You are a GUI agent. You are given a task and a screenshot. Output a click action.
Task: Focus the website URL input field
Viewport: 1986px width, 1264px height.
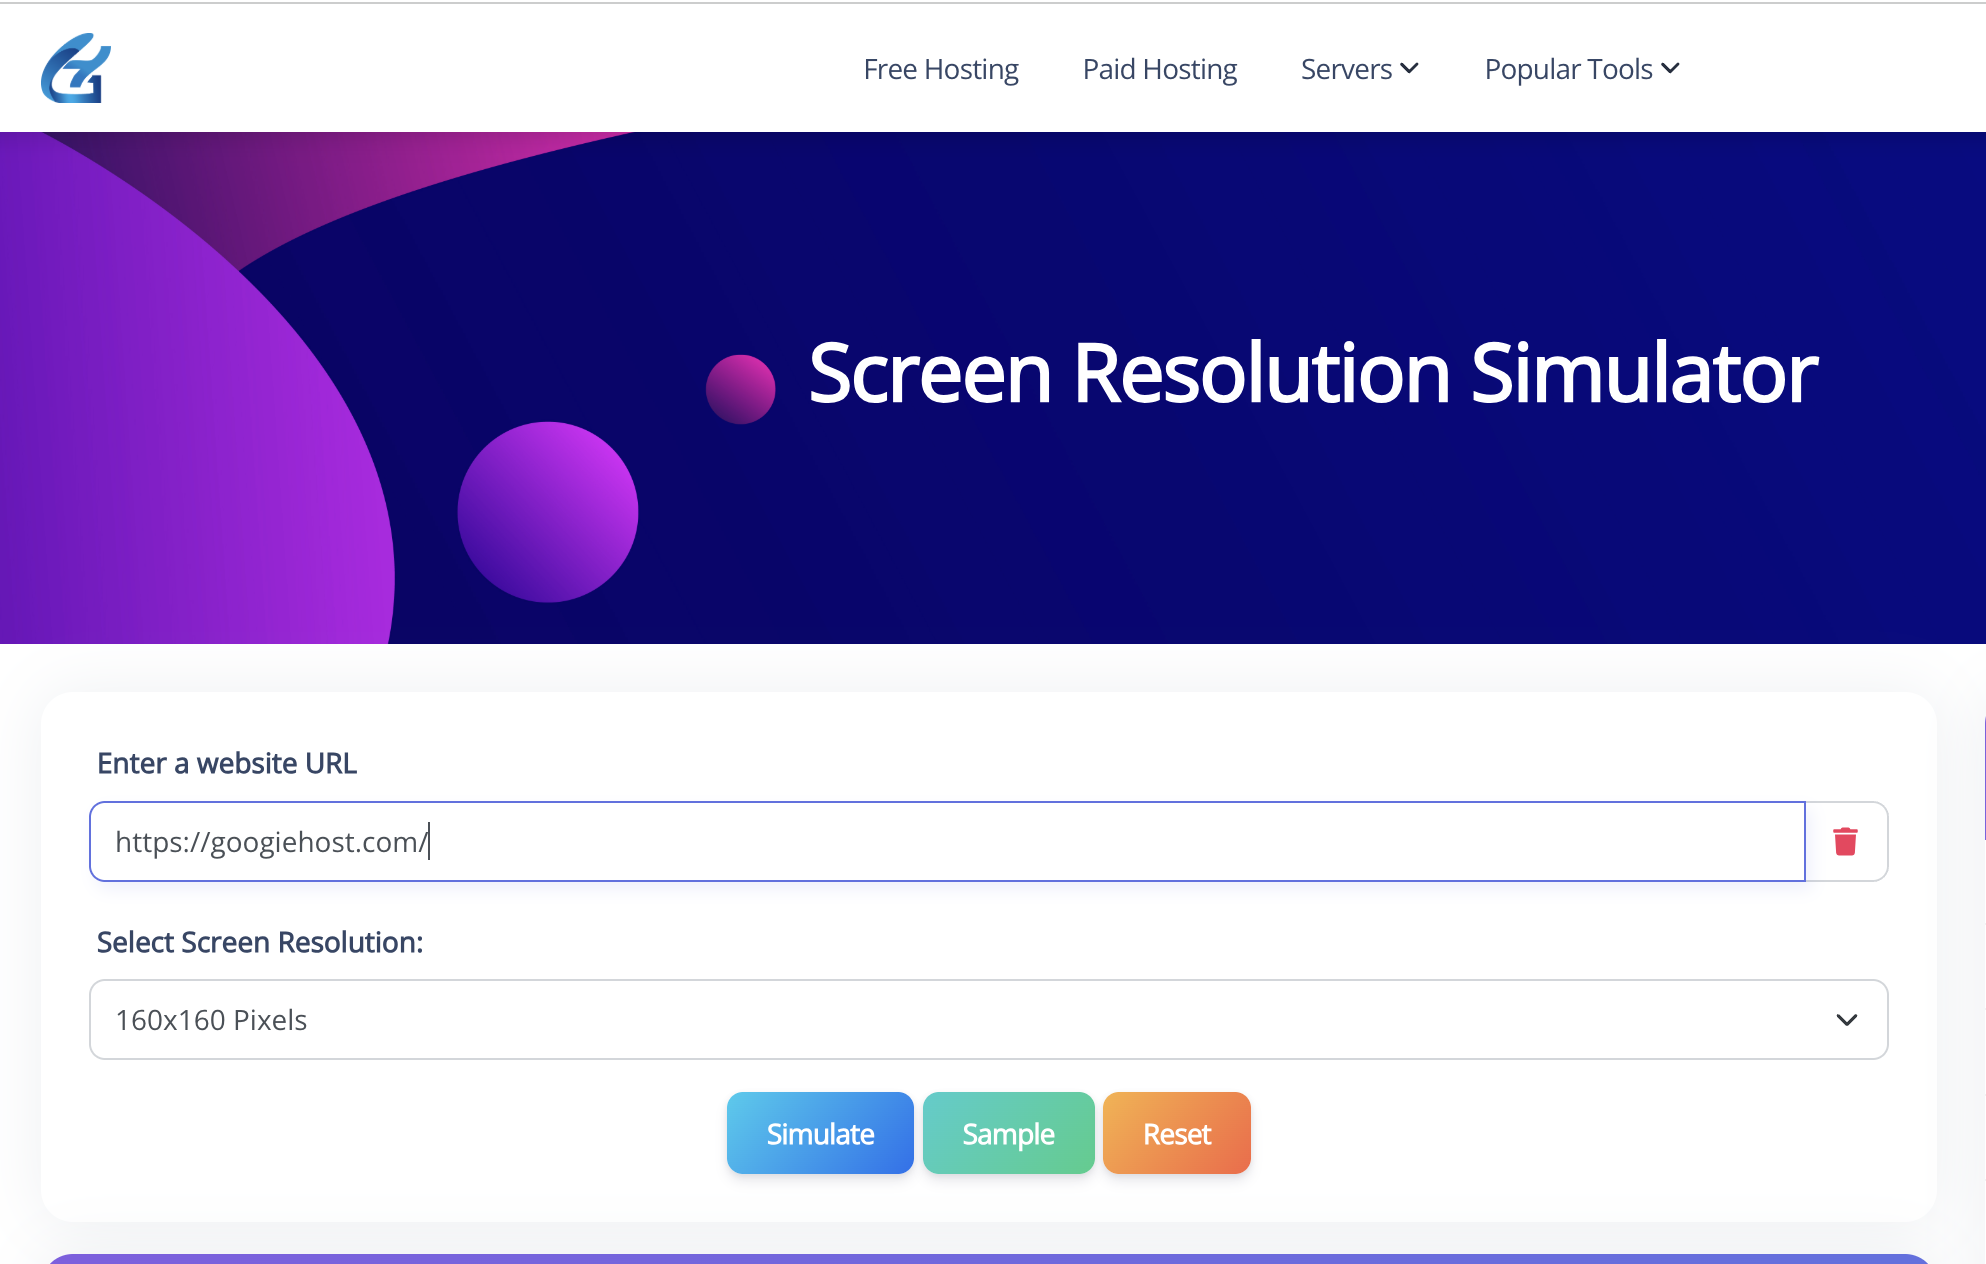(946, 841)
